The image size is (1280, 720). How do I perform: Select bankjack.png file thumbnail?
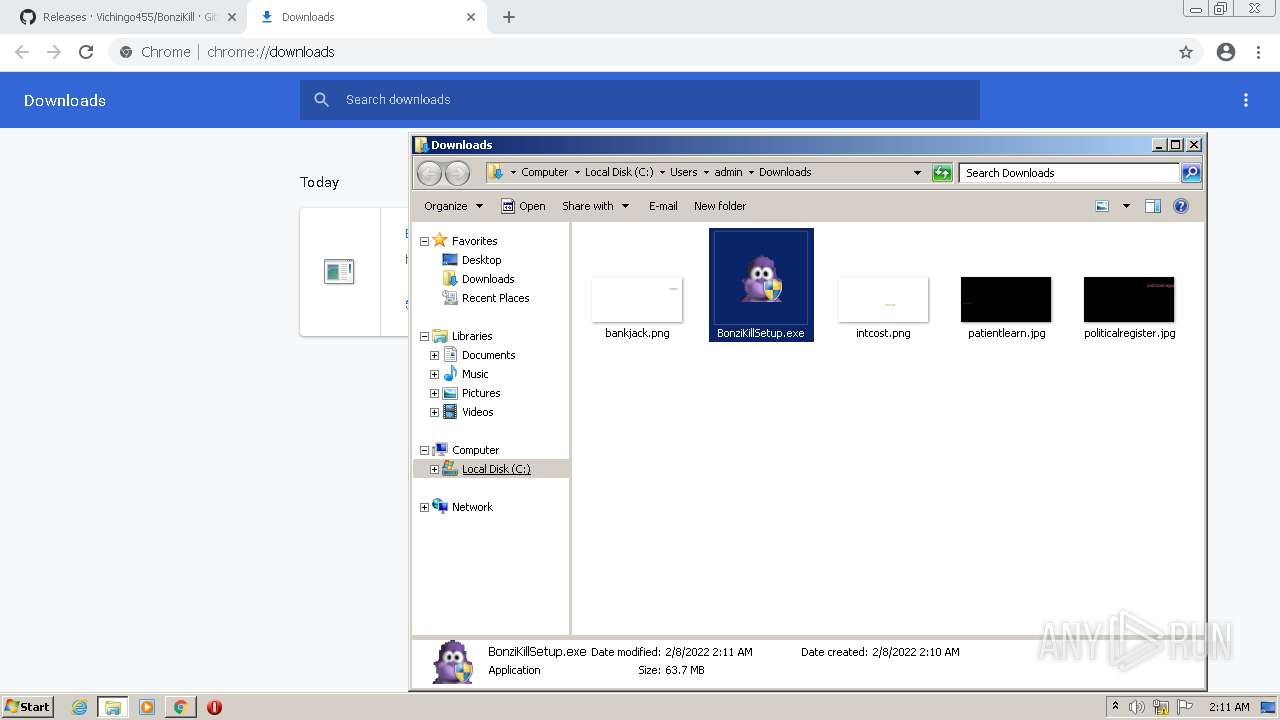click(637, 300)
